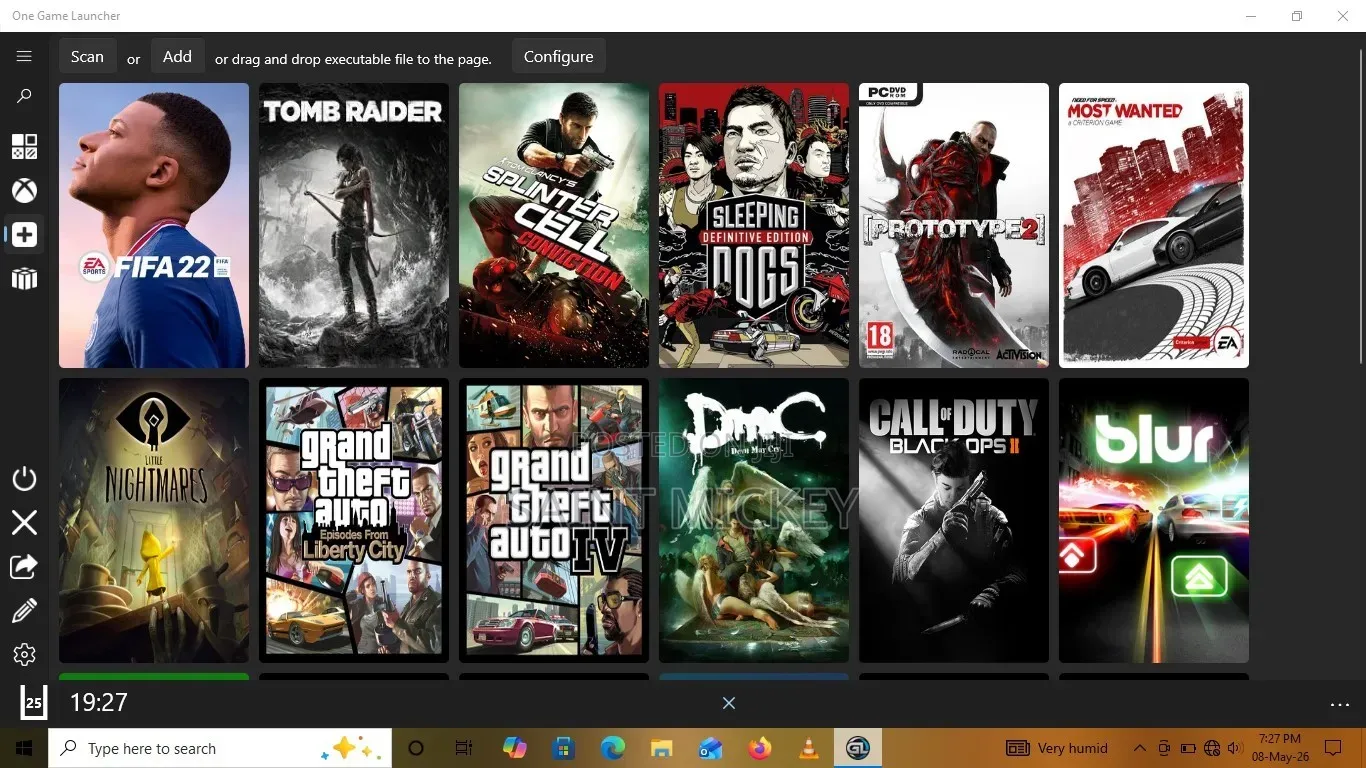Click the power icon in the sidebar

click(24, 479)
